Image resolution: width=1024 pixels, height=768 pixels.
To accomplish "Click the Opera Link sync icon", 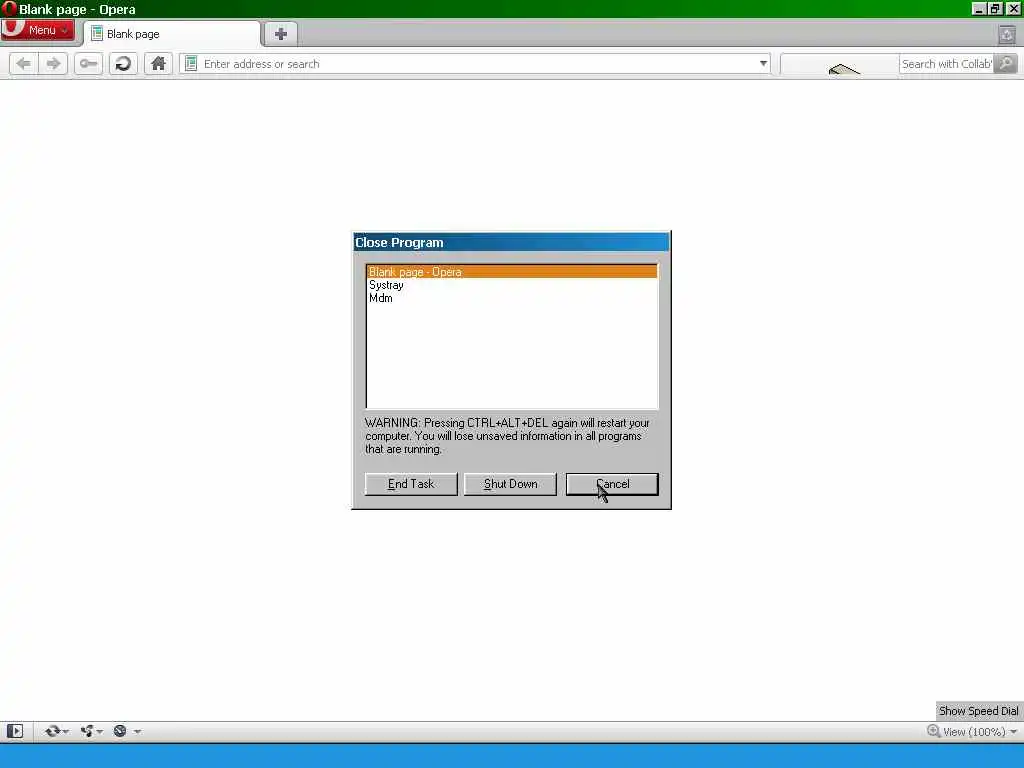I will [52, 731].
